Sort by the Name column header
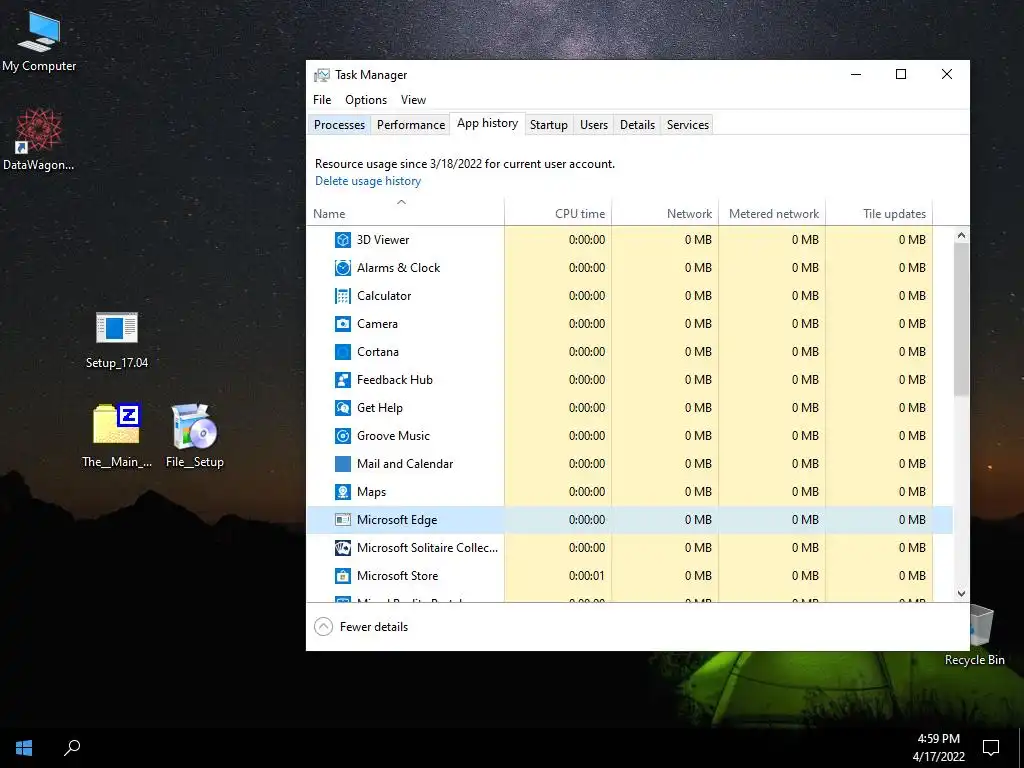The height and width of the screenshot is (768, 1024). pyautogui.click(x=405, y=214)
